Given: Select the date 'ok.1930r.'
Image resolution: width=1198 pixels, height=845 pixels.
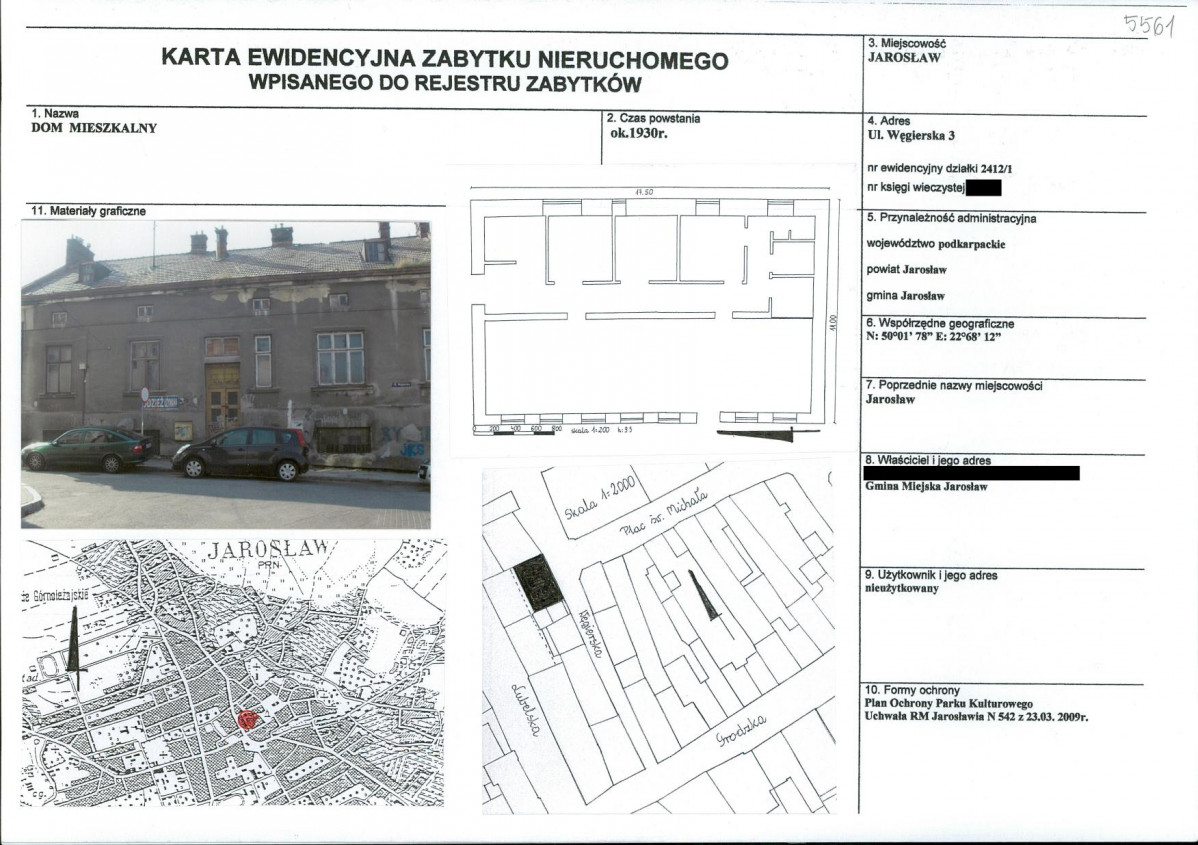Looking at the screenshot, I should tap(639, 133).
